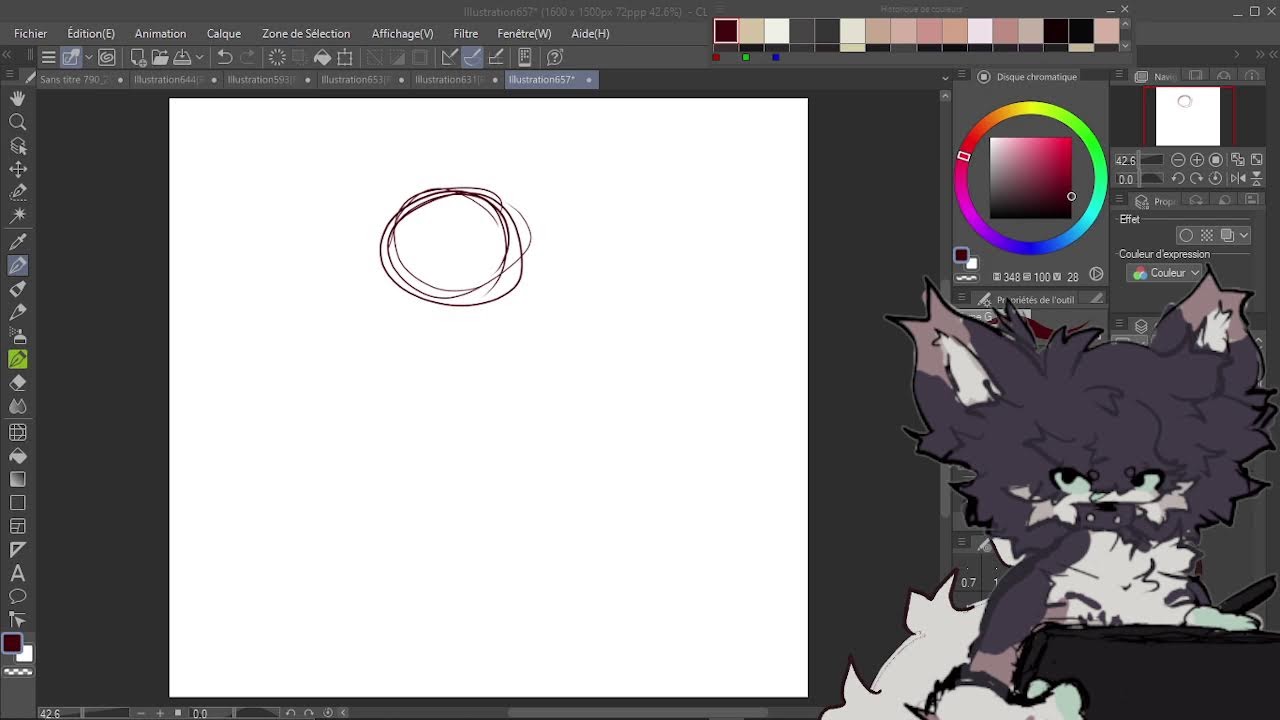Select the Eraser tool
The width and height of the screenshot is (1280, 720).
click(18, 383)
